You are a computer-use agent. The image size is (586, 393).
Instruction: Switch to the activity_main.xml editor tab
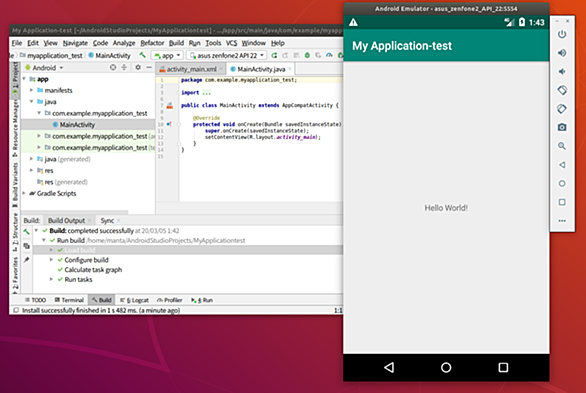191,69
